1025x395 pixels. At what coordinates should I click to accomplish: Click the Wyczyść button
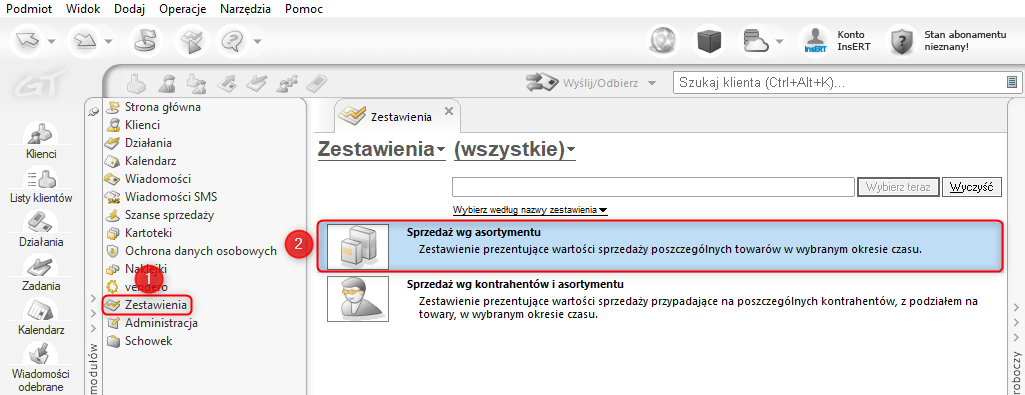(971, 186)
